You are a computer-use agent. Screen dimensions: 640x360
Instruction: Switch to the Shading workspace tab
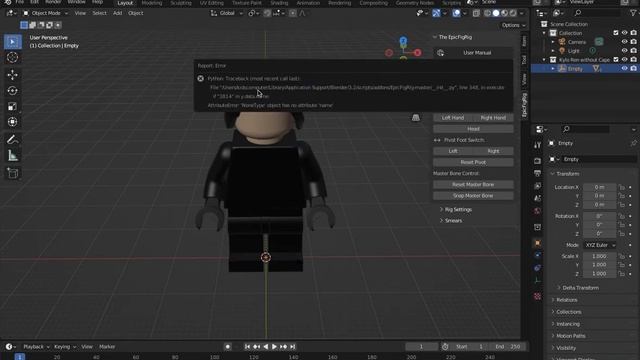pyautogui.click(x=279, y=3)
